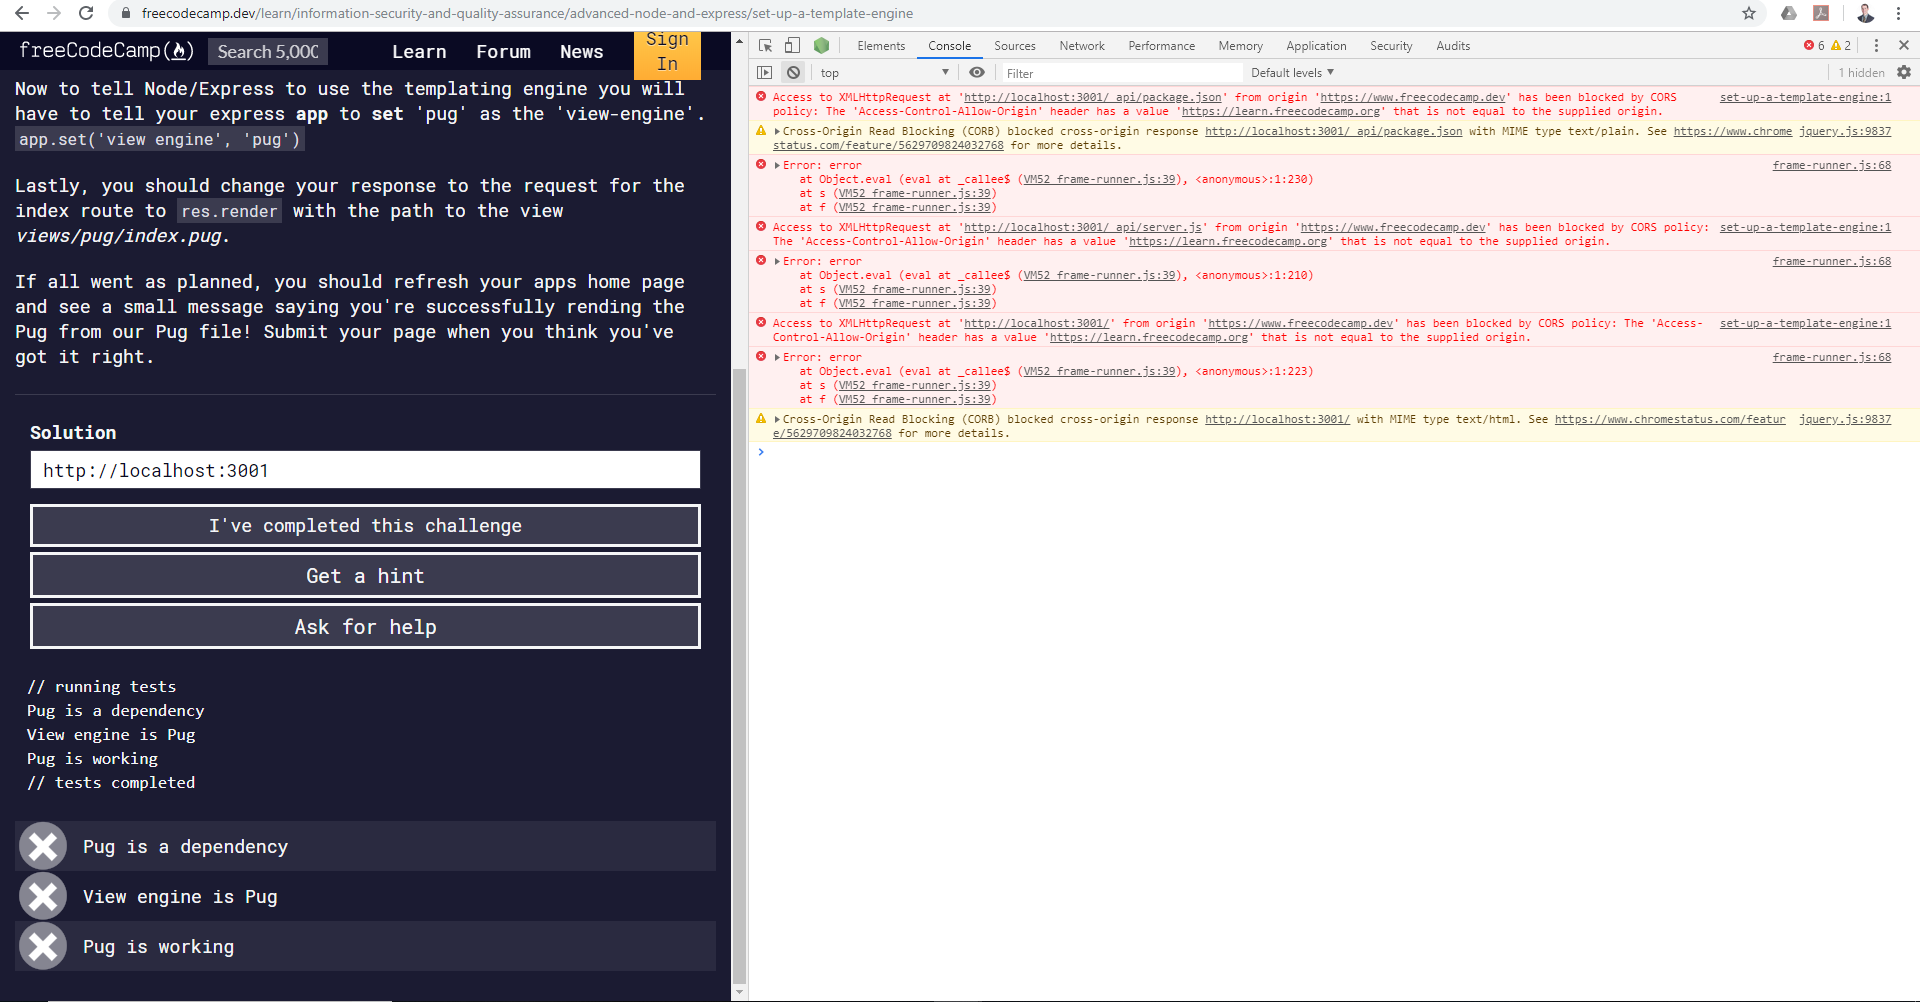The width and height of the screenshot is (1920, 1002).
Task: Expand the CORB warning with MIME text/html
Action: (x=777, y=419)
